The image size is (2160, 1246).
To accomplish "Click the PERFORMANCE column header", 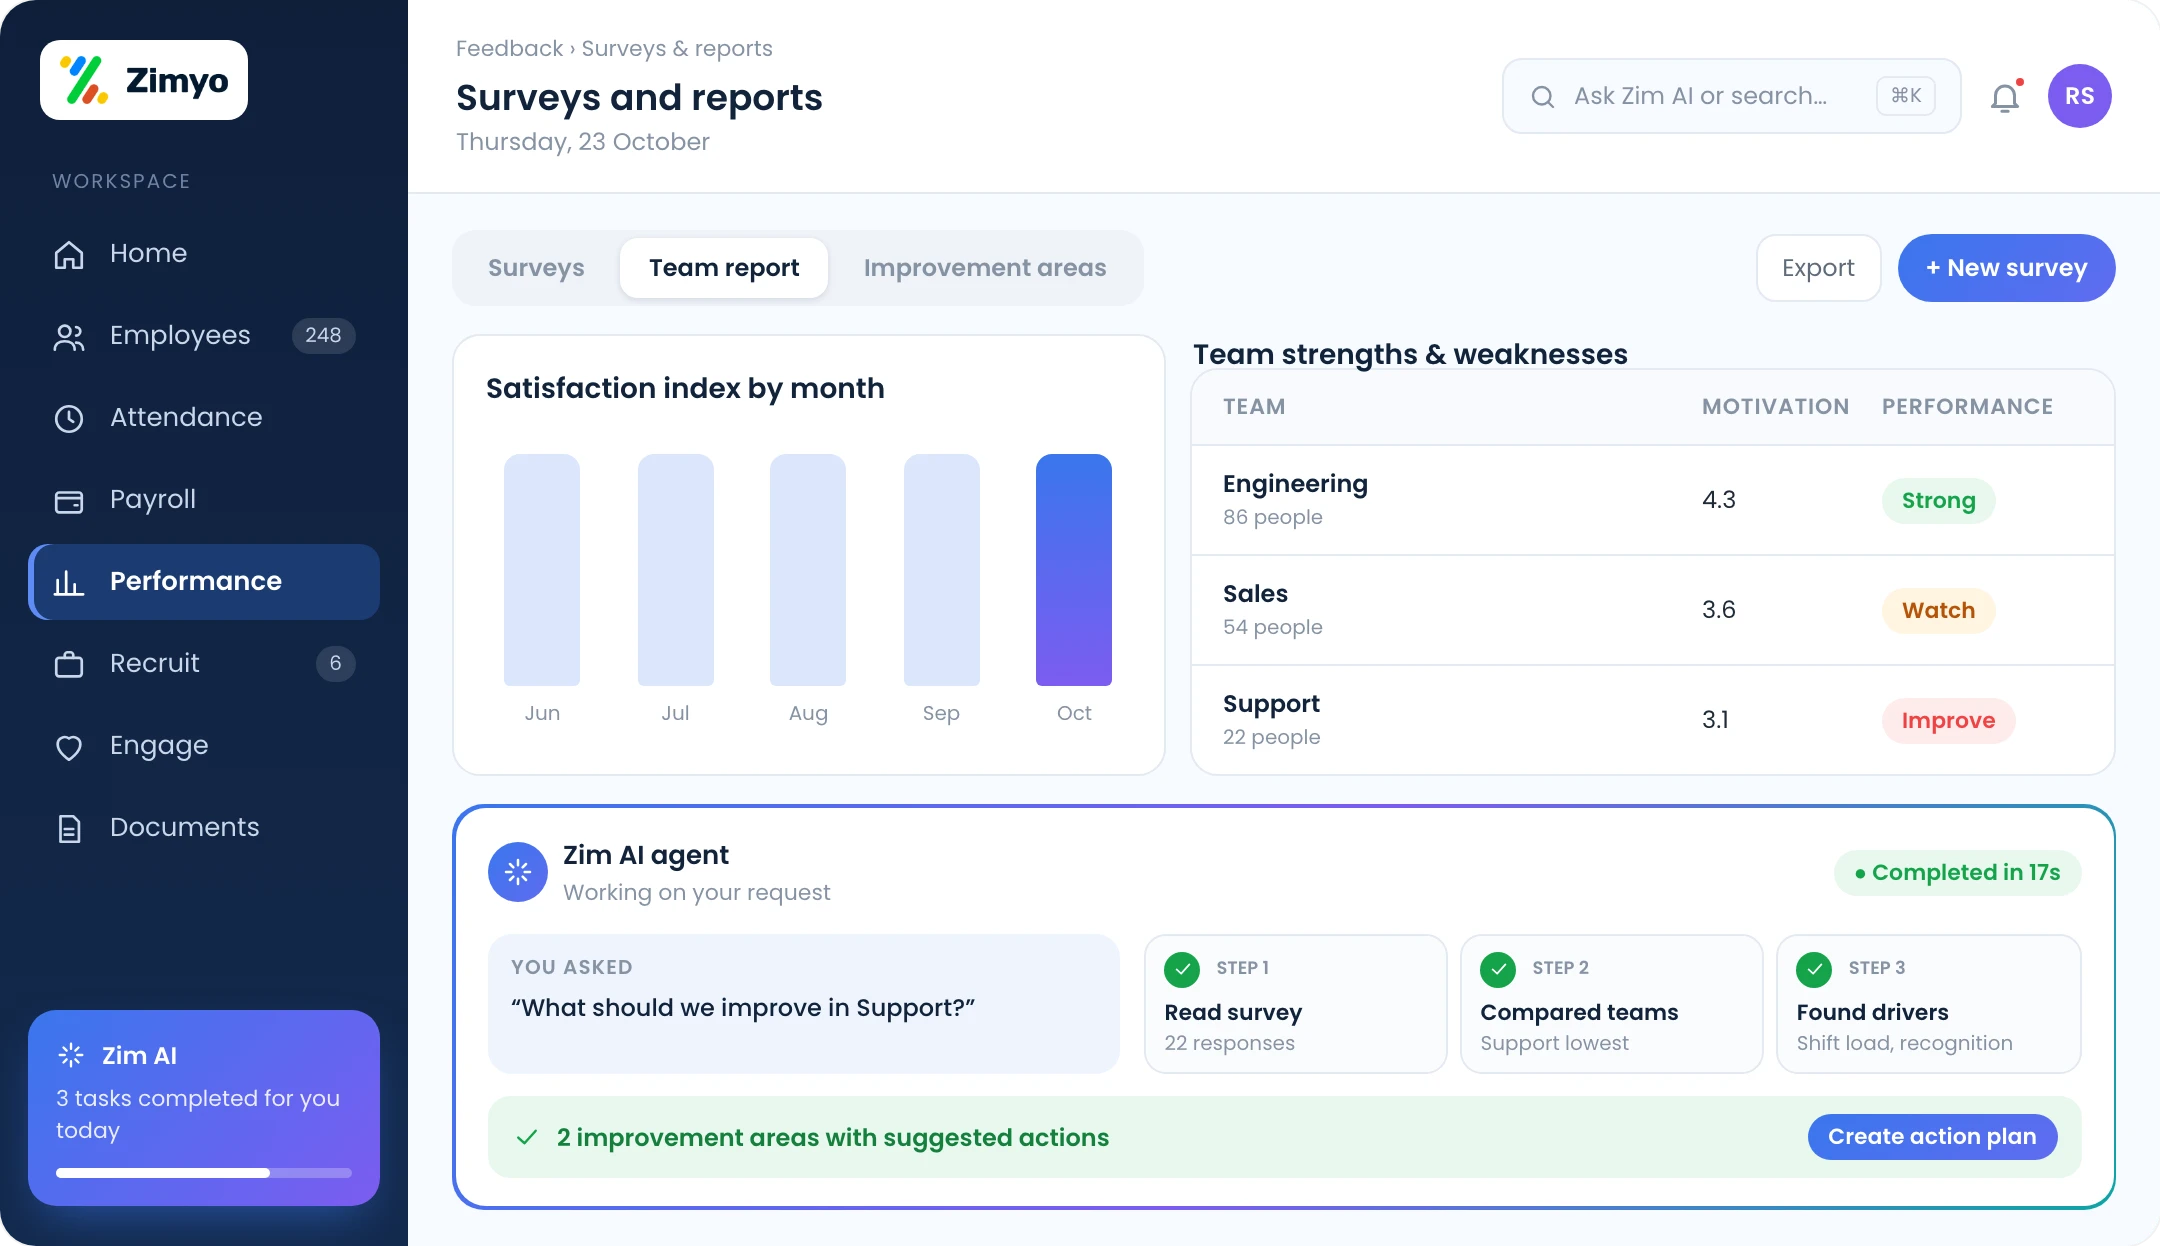I will 1967,407.
